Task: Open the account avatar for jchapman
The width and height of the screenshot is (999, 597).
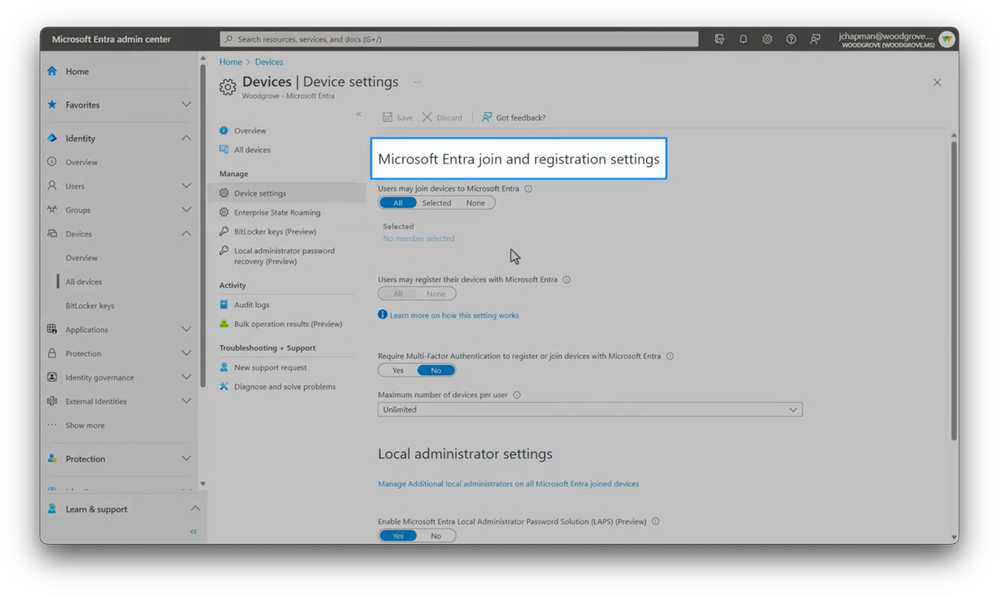Action: (x=947, y=39)
